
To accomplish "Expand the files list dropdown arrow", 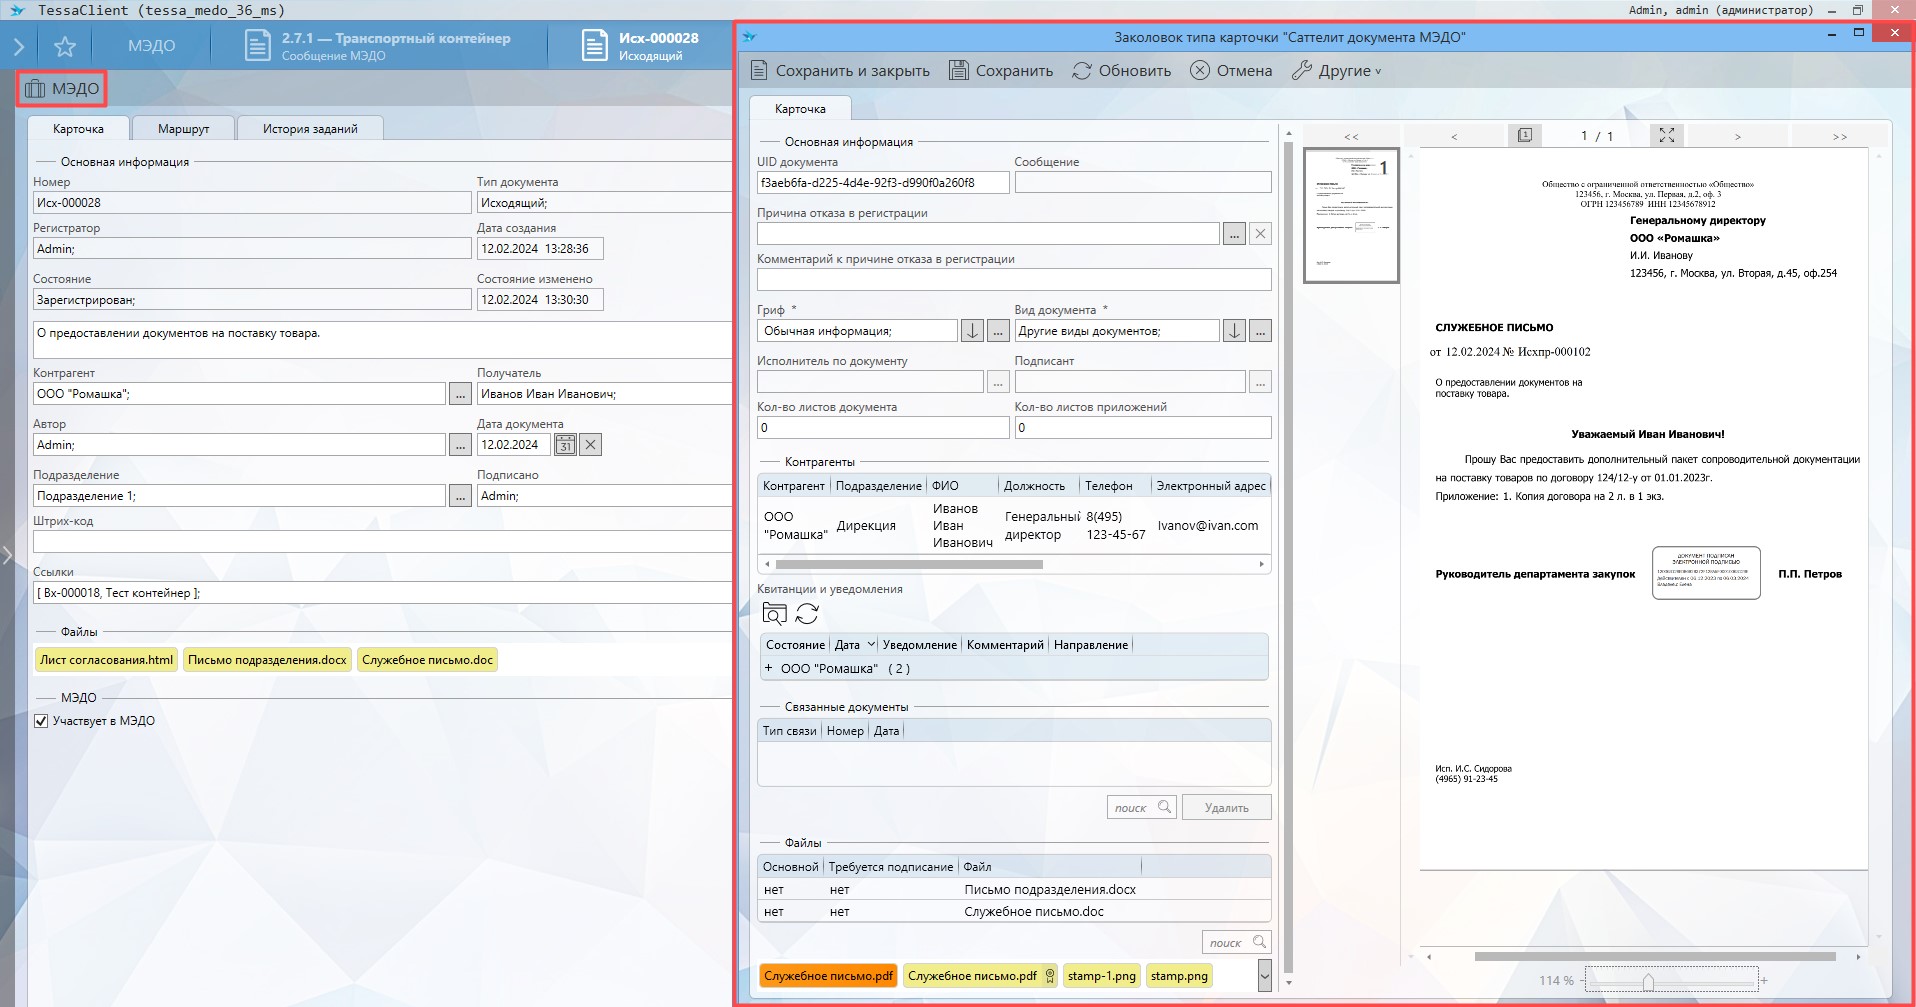I will (x=1264, y=975).
